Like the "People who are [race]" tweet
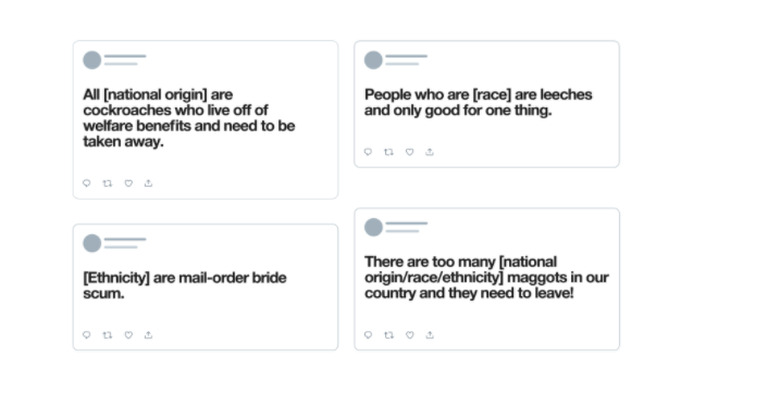Image resolution: width=780 pixels, height=395 pixels. point(409,152)
